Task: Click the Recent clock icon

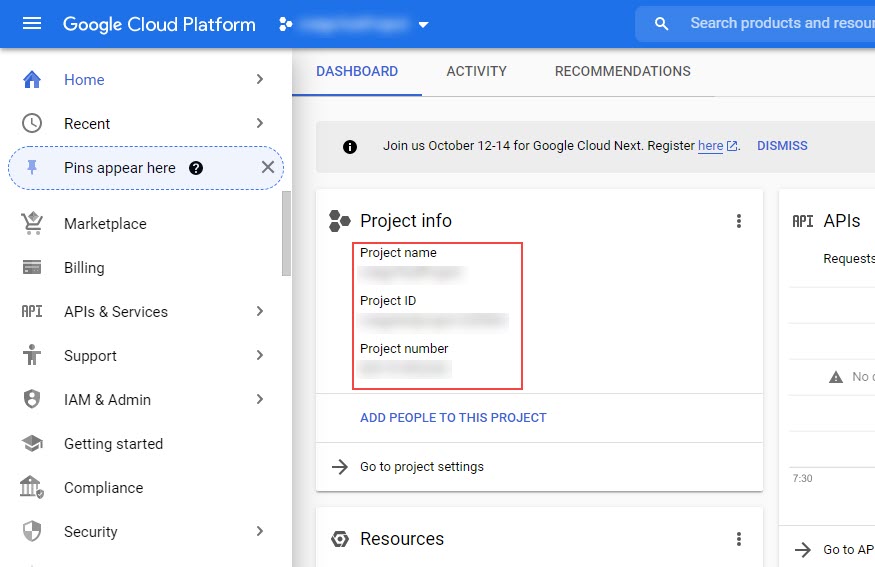Action: coord(32,123)
